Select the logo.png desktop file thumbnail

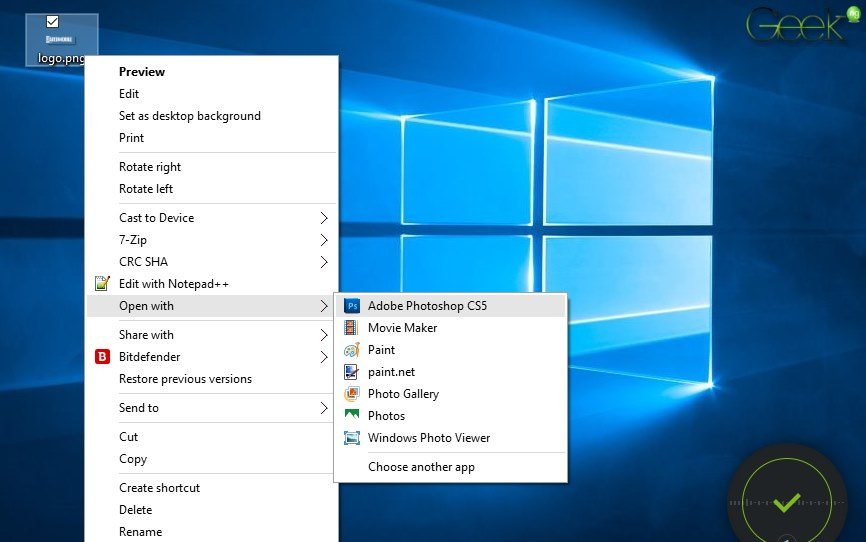tap(59, 39)
